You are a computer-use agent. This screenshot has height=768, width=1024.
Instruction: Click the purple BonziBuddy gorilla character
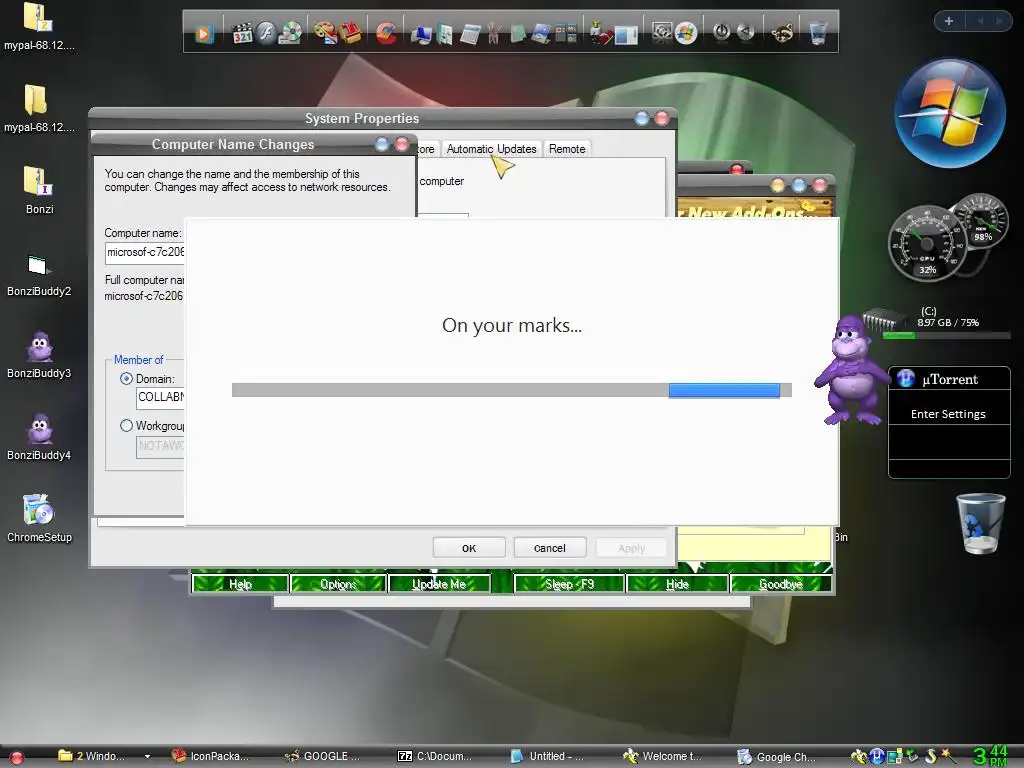[853, 371]
